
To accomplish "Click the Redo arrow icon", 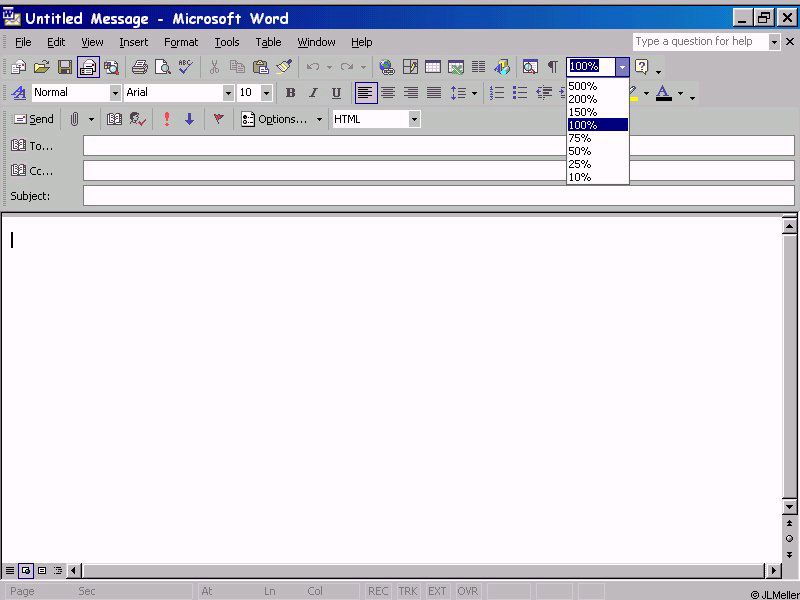I will tap(347, 67).
